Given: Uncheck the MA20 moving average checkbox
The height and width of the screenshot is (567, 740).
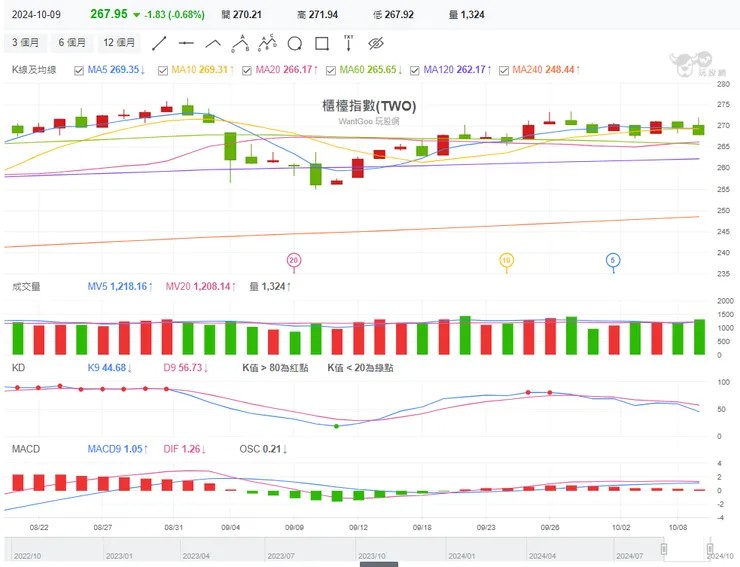Looking at the screenshot, I should click(x=247, y=70).
